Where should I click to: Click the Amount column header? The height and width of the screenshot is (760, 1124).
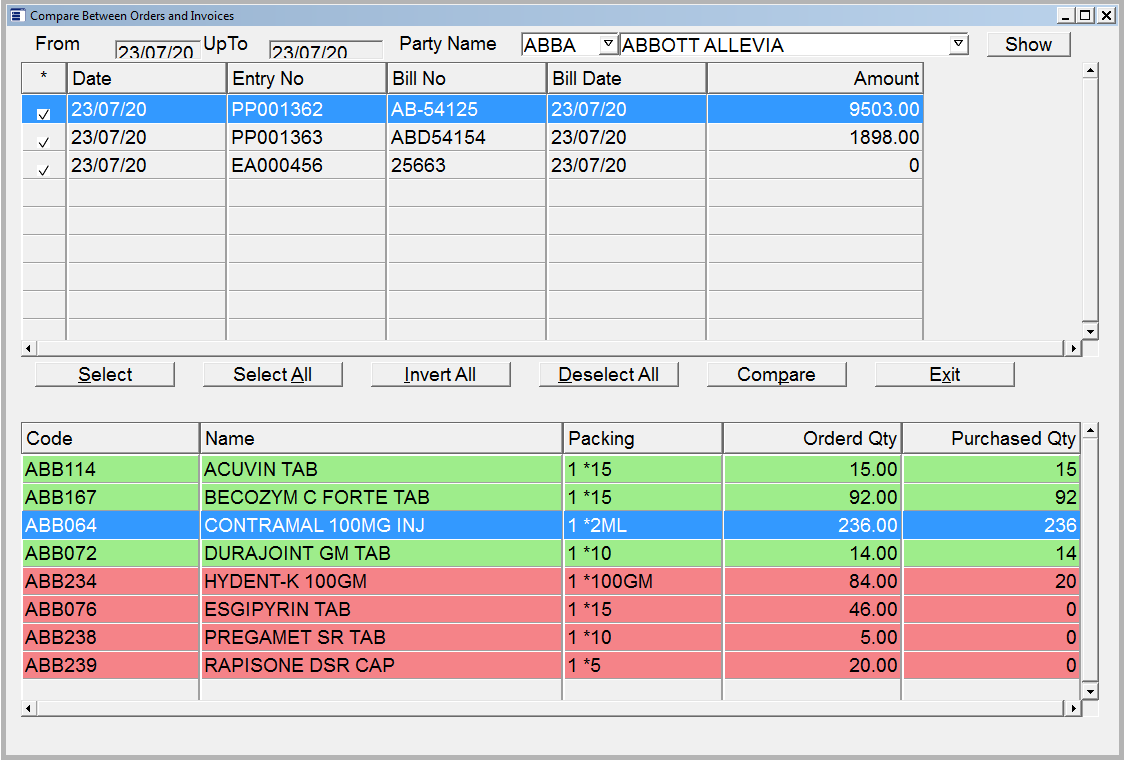tap(815, 78)
